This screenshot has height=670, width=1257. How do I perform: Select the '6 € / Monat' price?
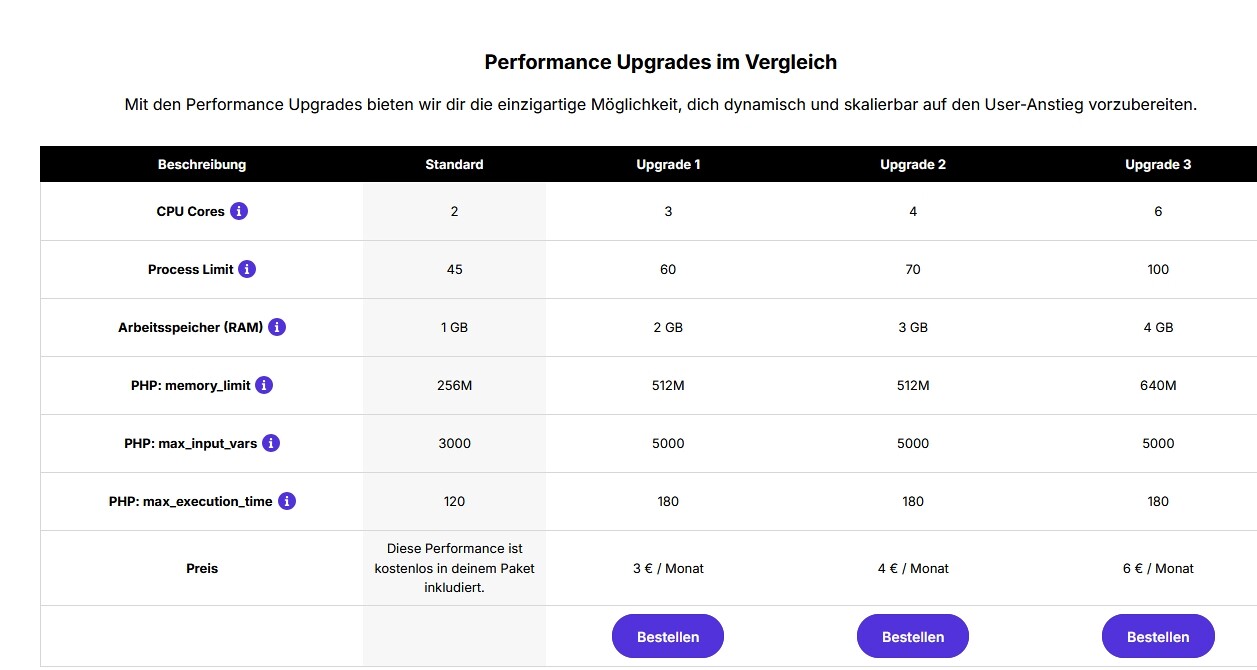[1158, 568]
